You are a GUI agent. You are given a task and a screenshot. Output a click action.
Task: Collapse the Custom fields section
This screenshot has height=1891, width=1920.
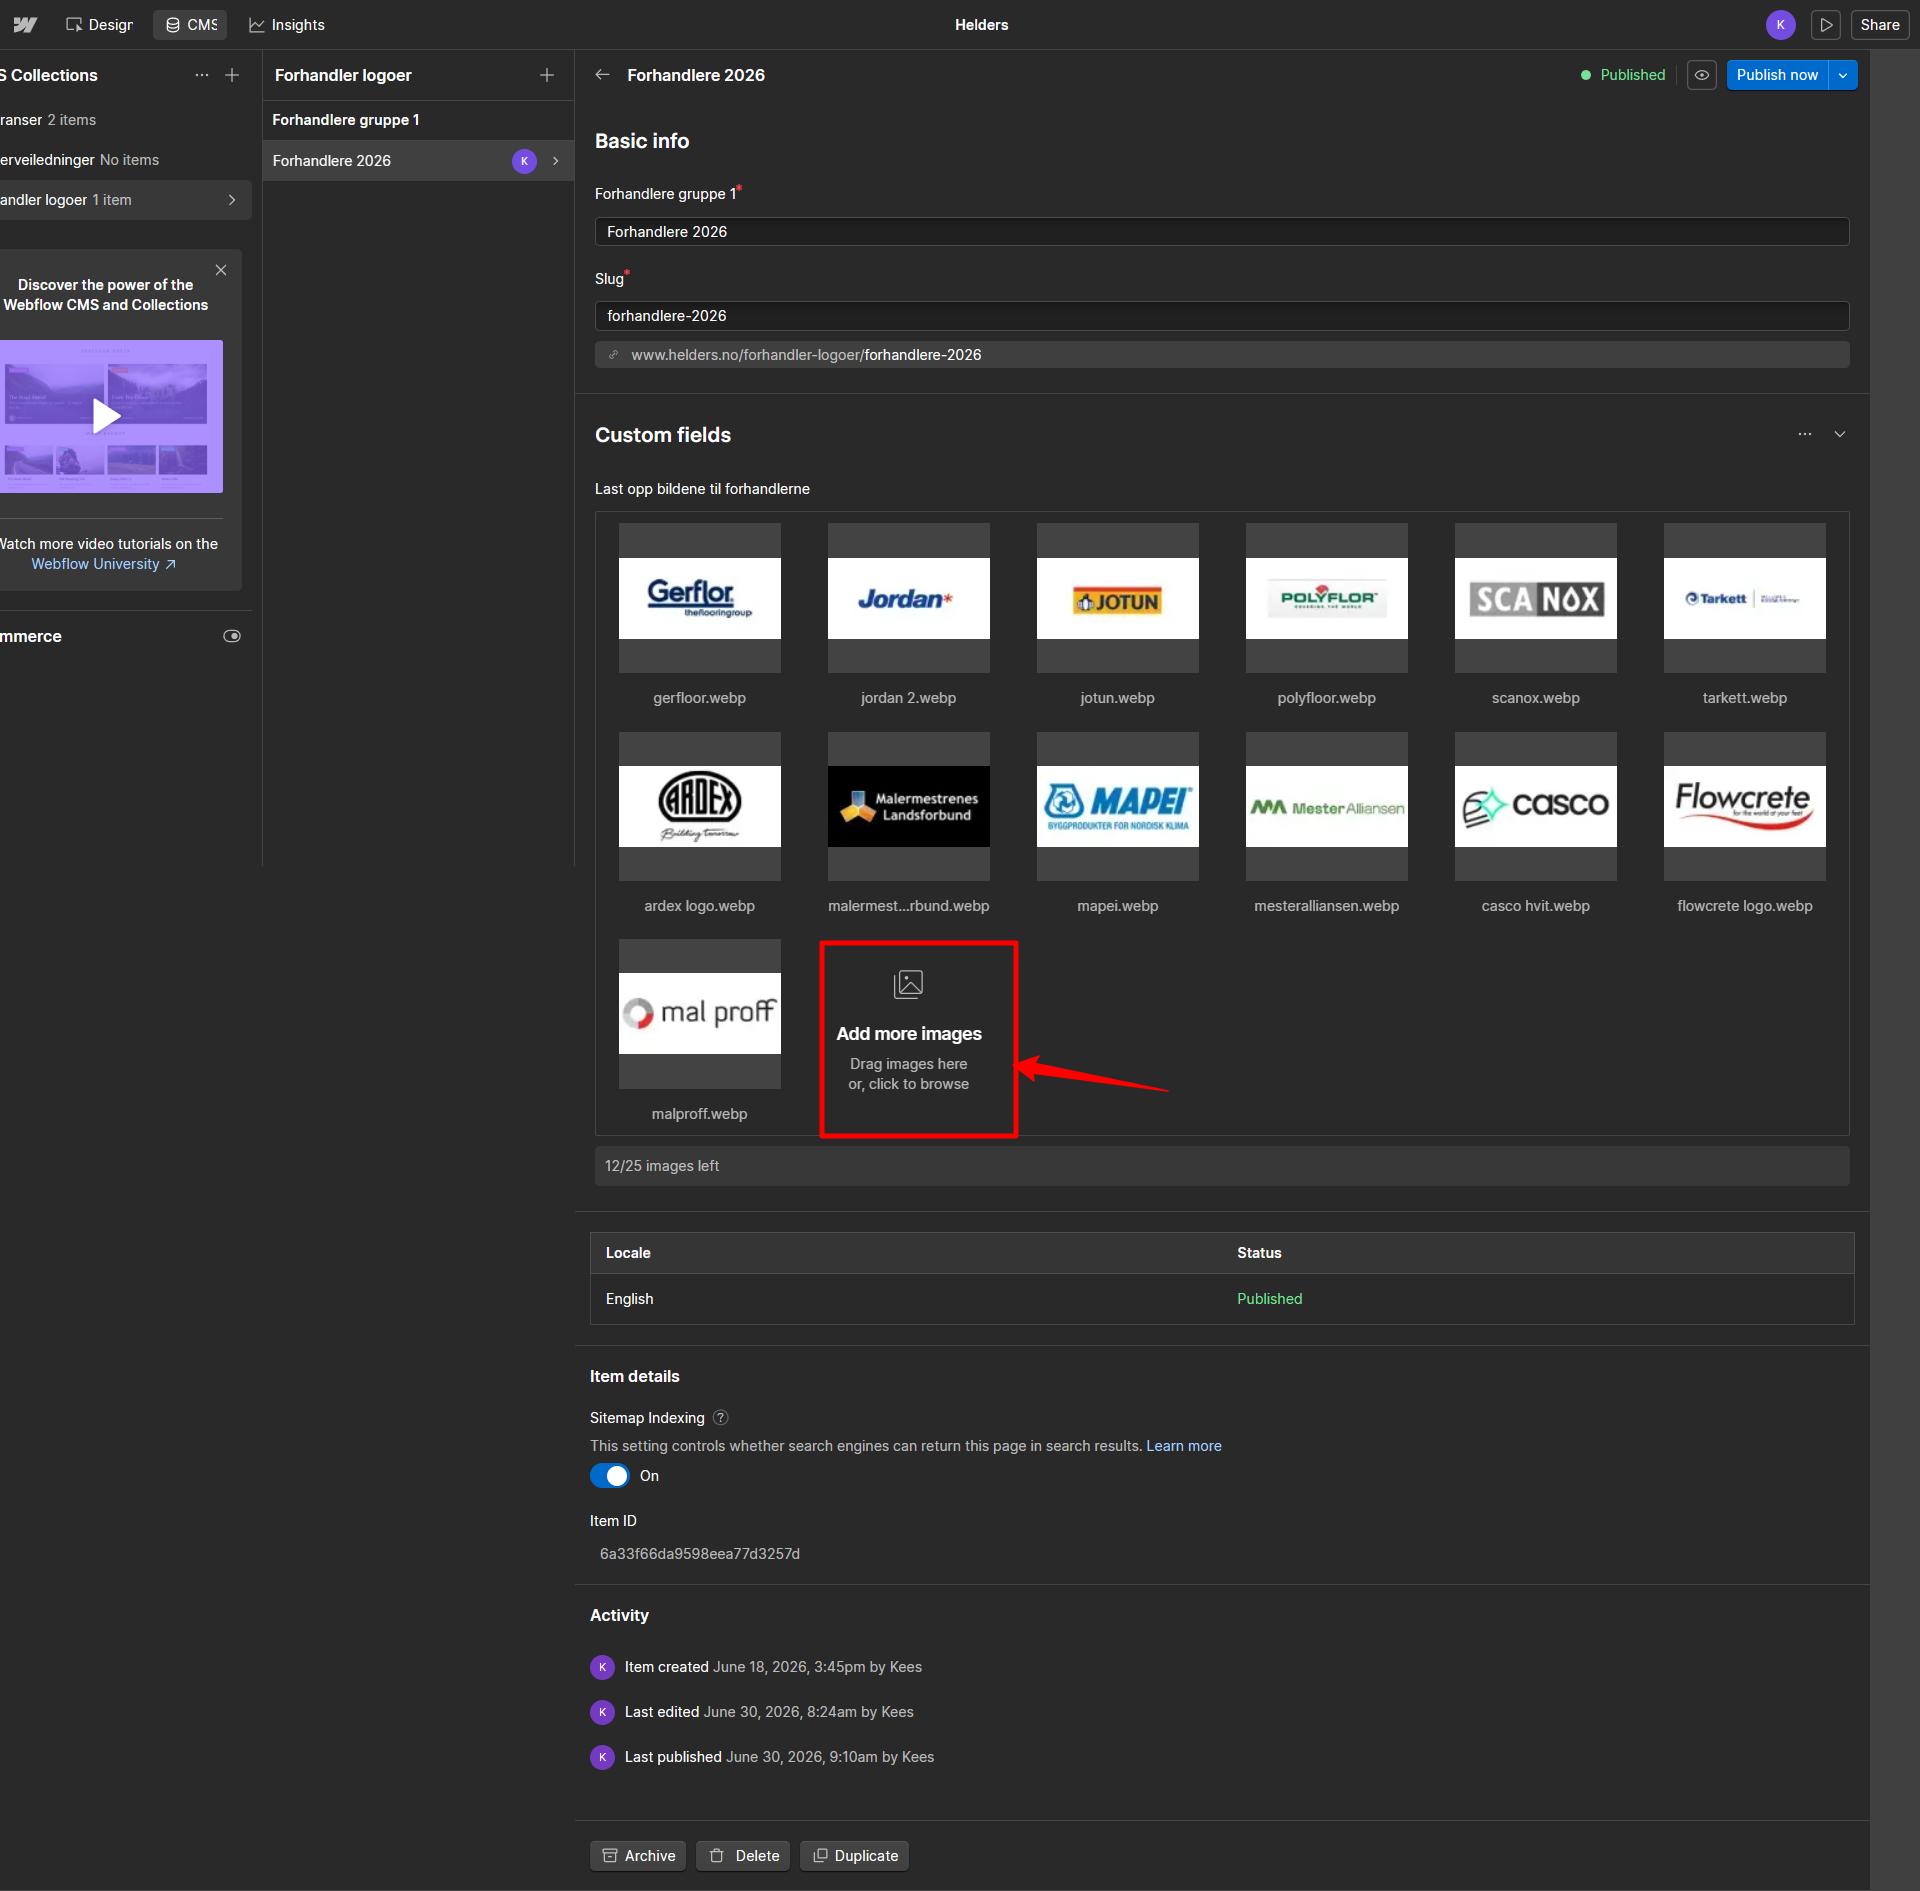pyautogui.click(x=1840, y=434)
